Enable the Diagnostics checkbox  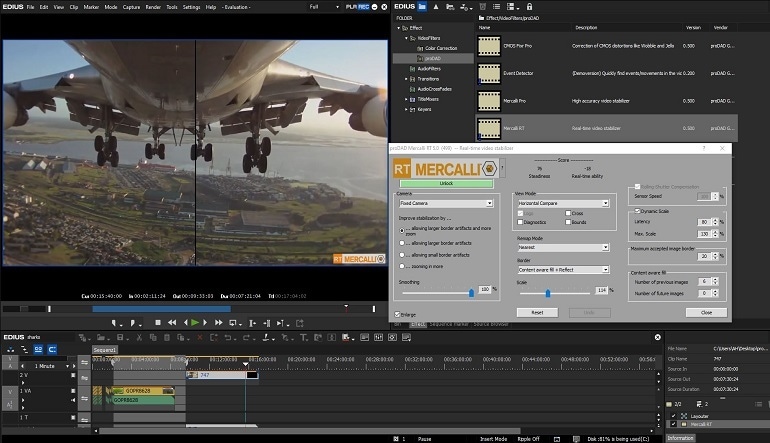(x=520, y=222)
